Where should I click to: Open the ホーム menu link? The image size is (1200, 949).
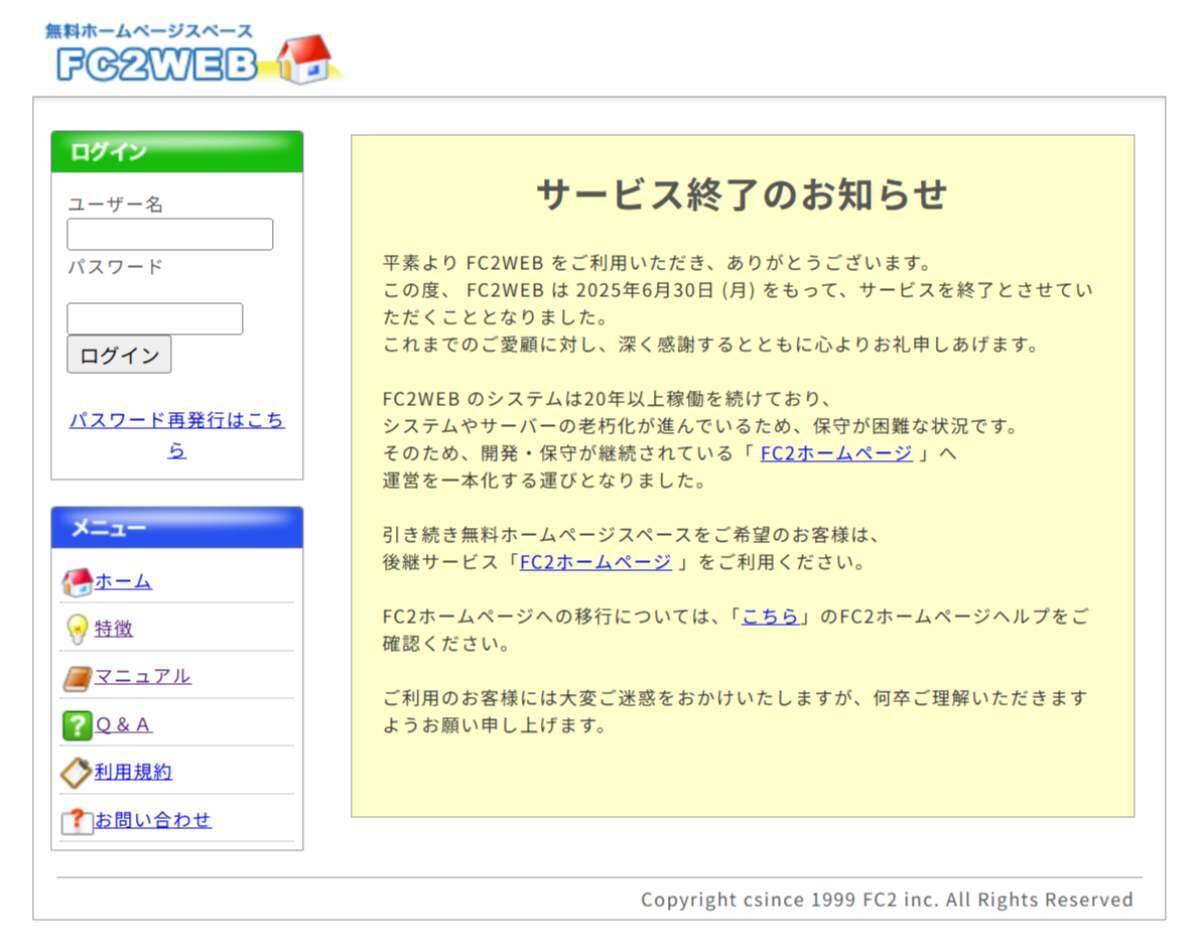[123, 581]
